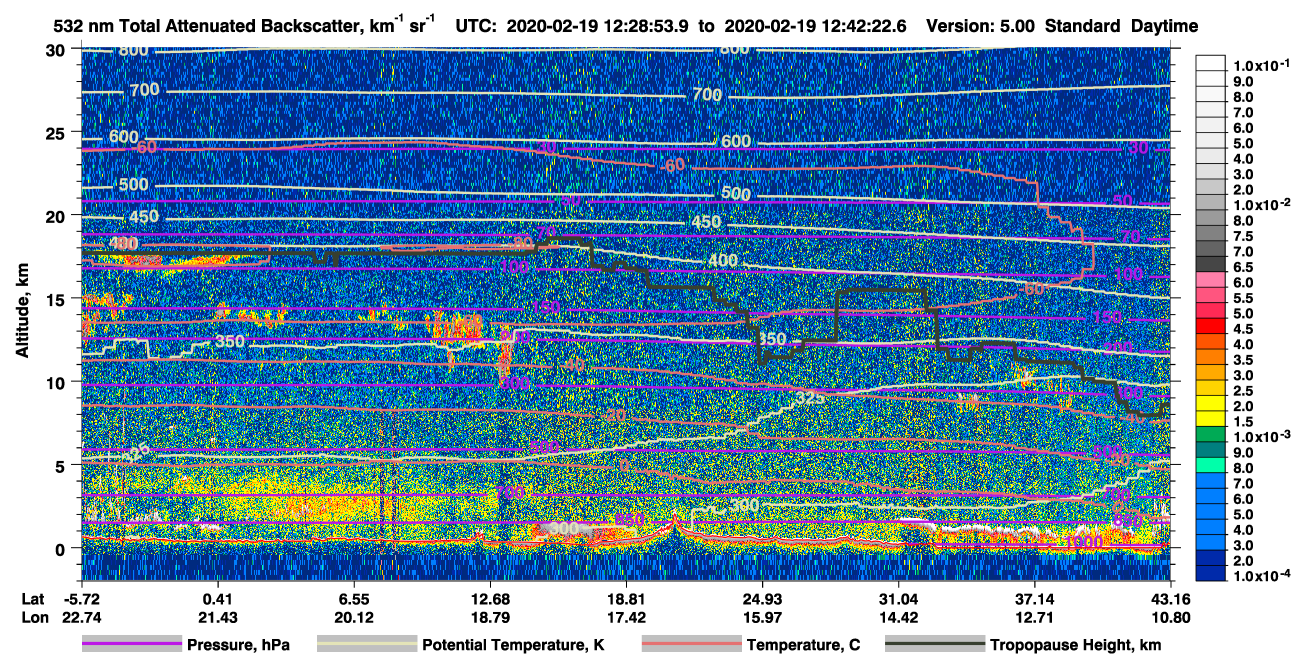Click the colorbar label '1.0x10-2'
Image resolution: width=1300 pixels, height=667 pixels.
[x=1260, y=205]
